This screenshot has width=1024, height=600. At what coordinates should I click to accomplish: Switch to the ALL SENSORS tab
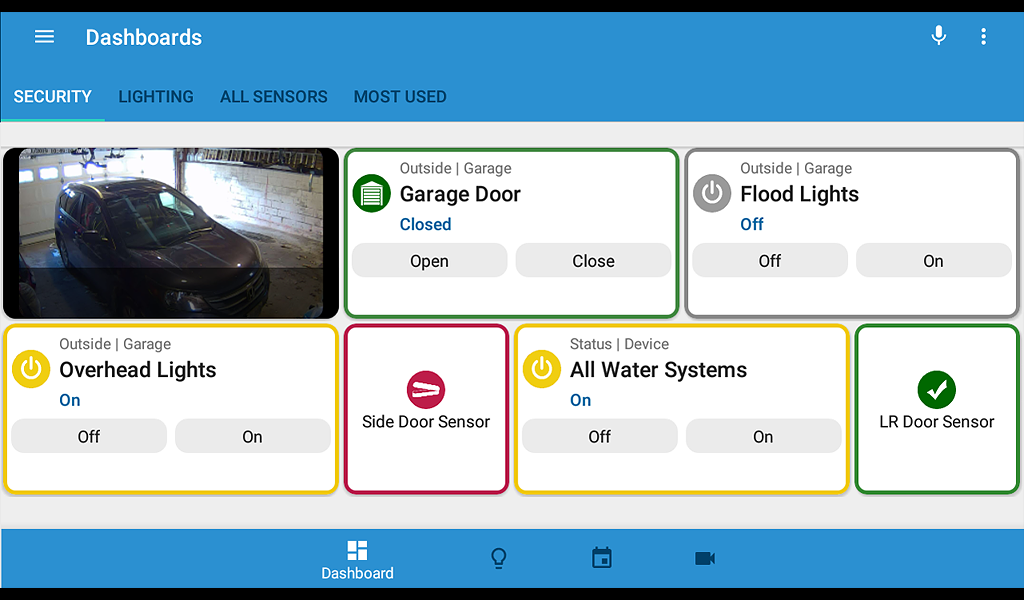click(274, 97)
